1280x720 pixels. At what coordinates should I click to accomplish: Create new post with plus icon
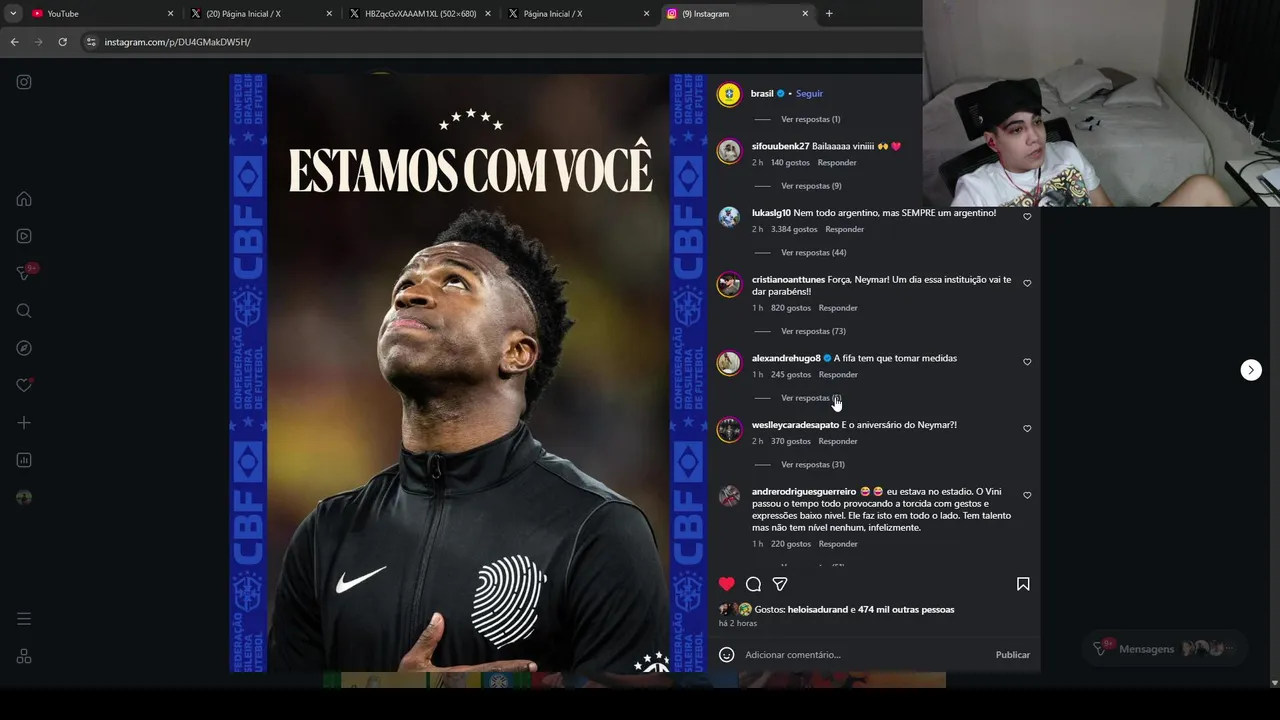point(24,423)
